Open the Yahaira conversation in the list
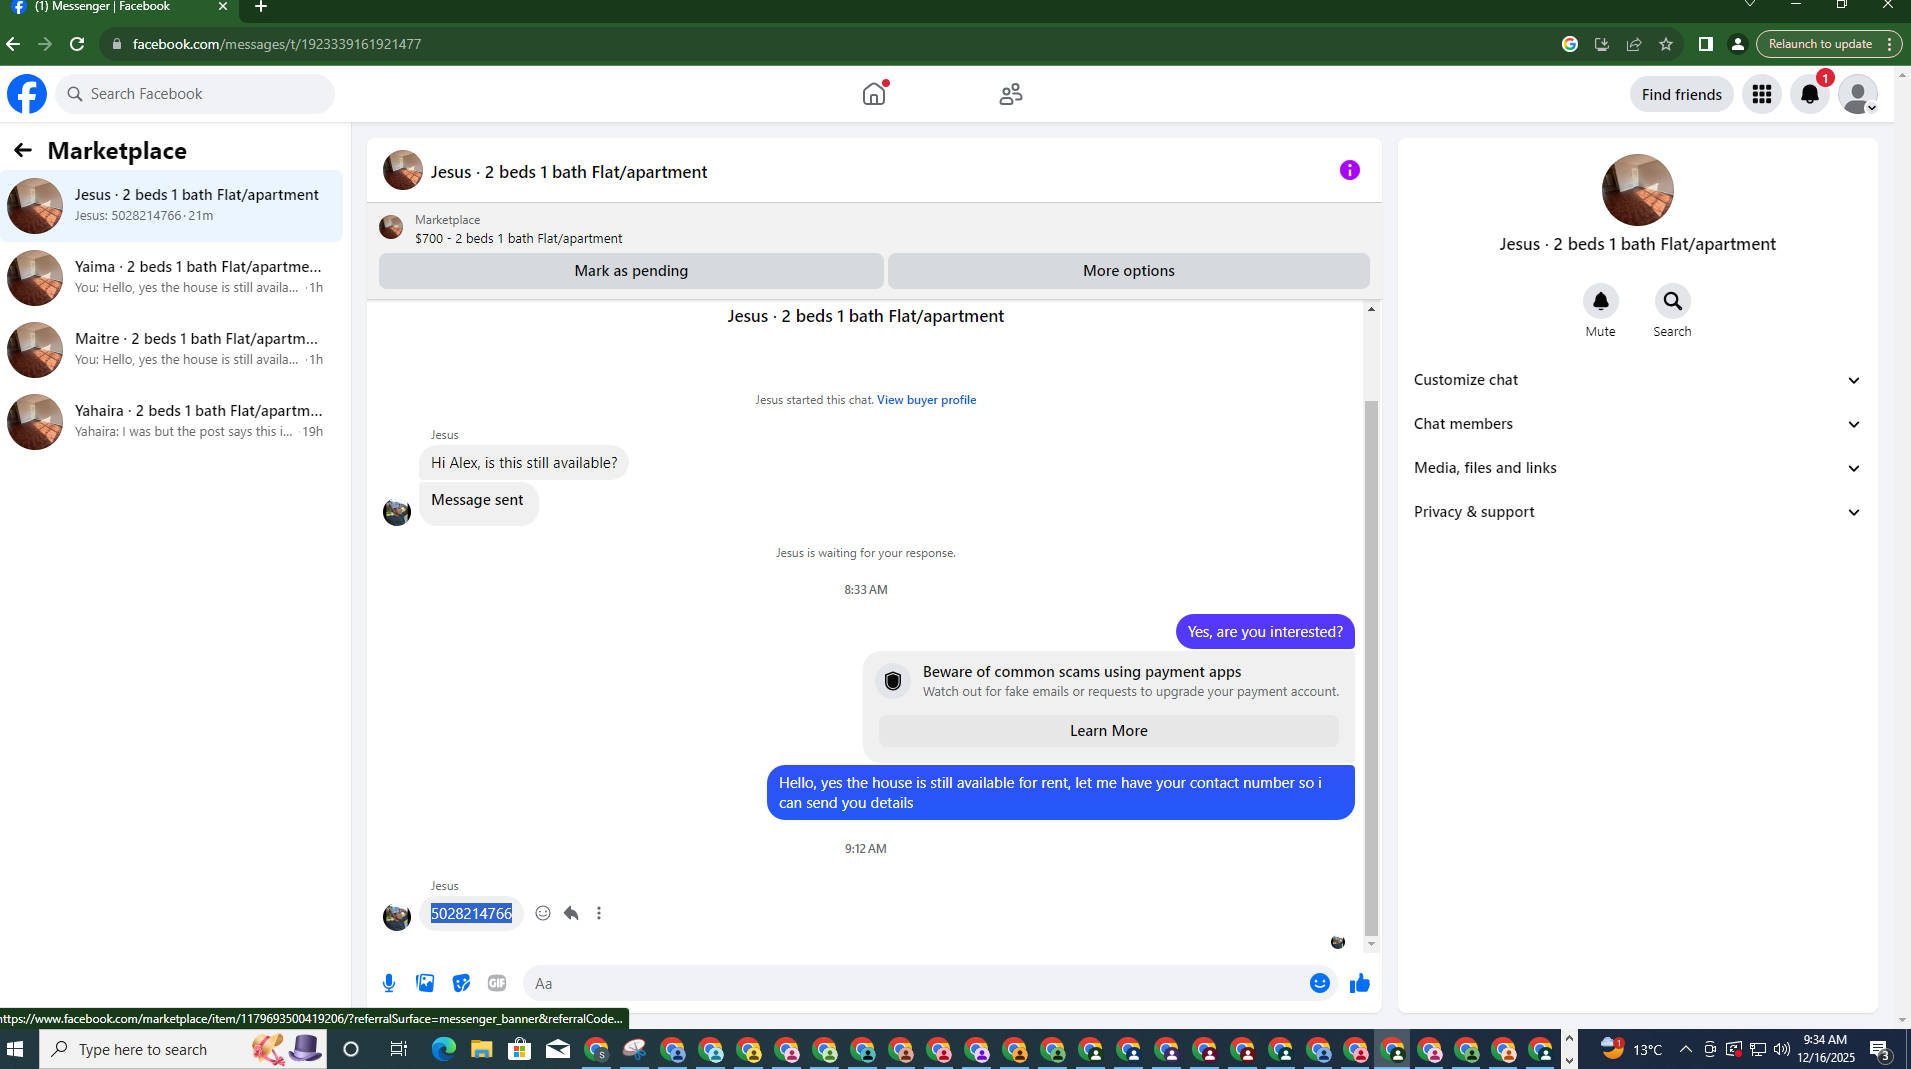 point(172,422)
